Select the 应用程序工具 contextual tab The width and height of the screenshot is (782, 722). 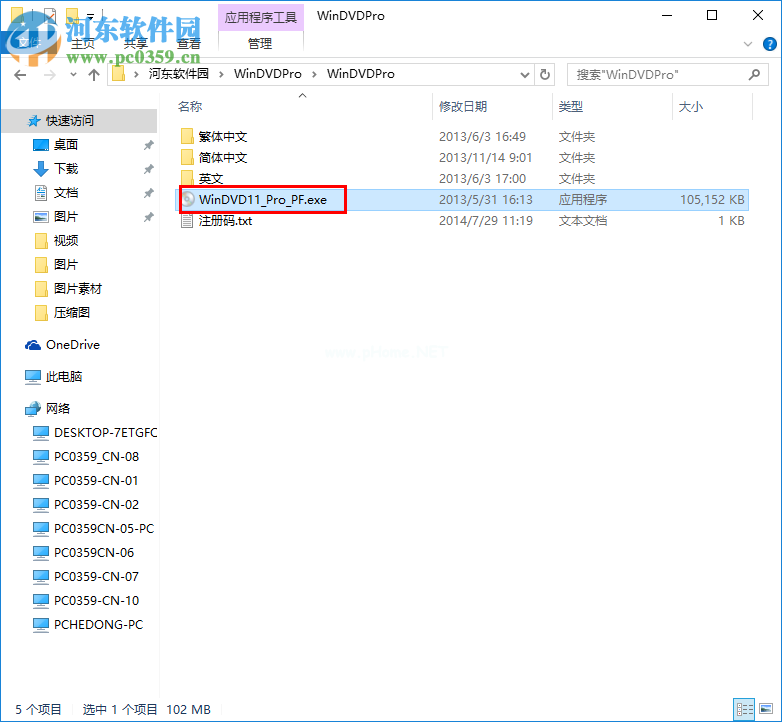pos(260,17)
